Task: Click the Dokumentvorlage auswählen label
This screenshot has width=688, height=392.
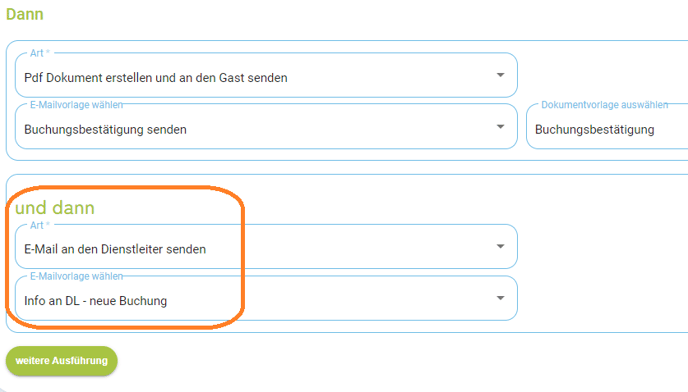Action: click(x=604, y=105)
